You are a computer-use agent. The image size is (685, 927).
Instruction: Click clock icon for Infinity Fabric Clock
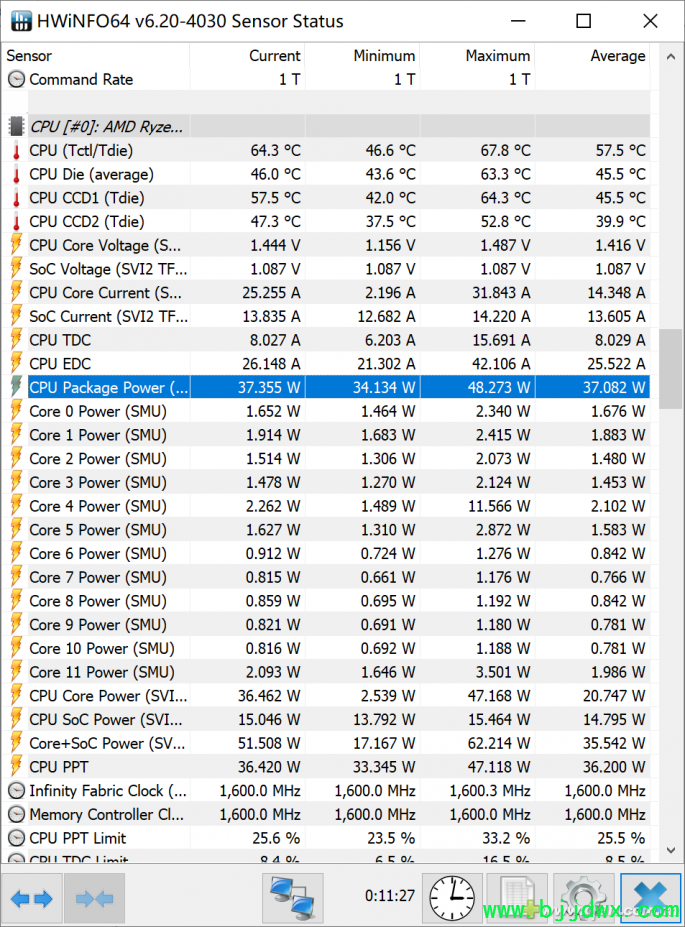pos(17,790)
